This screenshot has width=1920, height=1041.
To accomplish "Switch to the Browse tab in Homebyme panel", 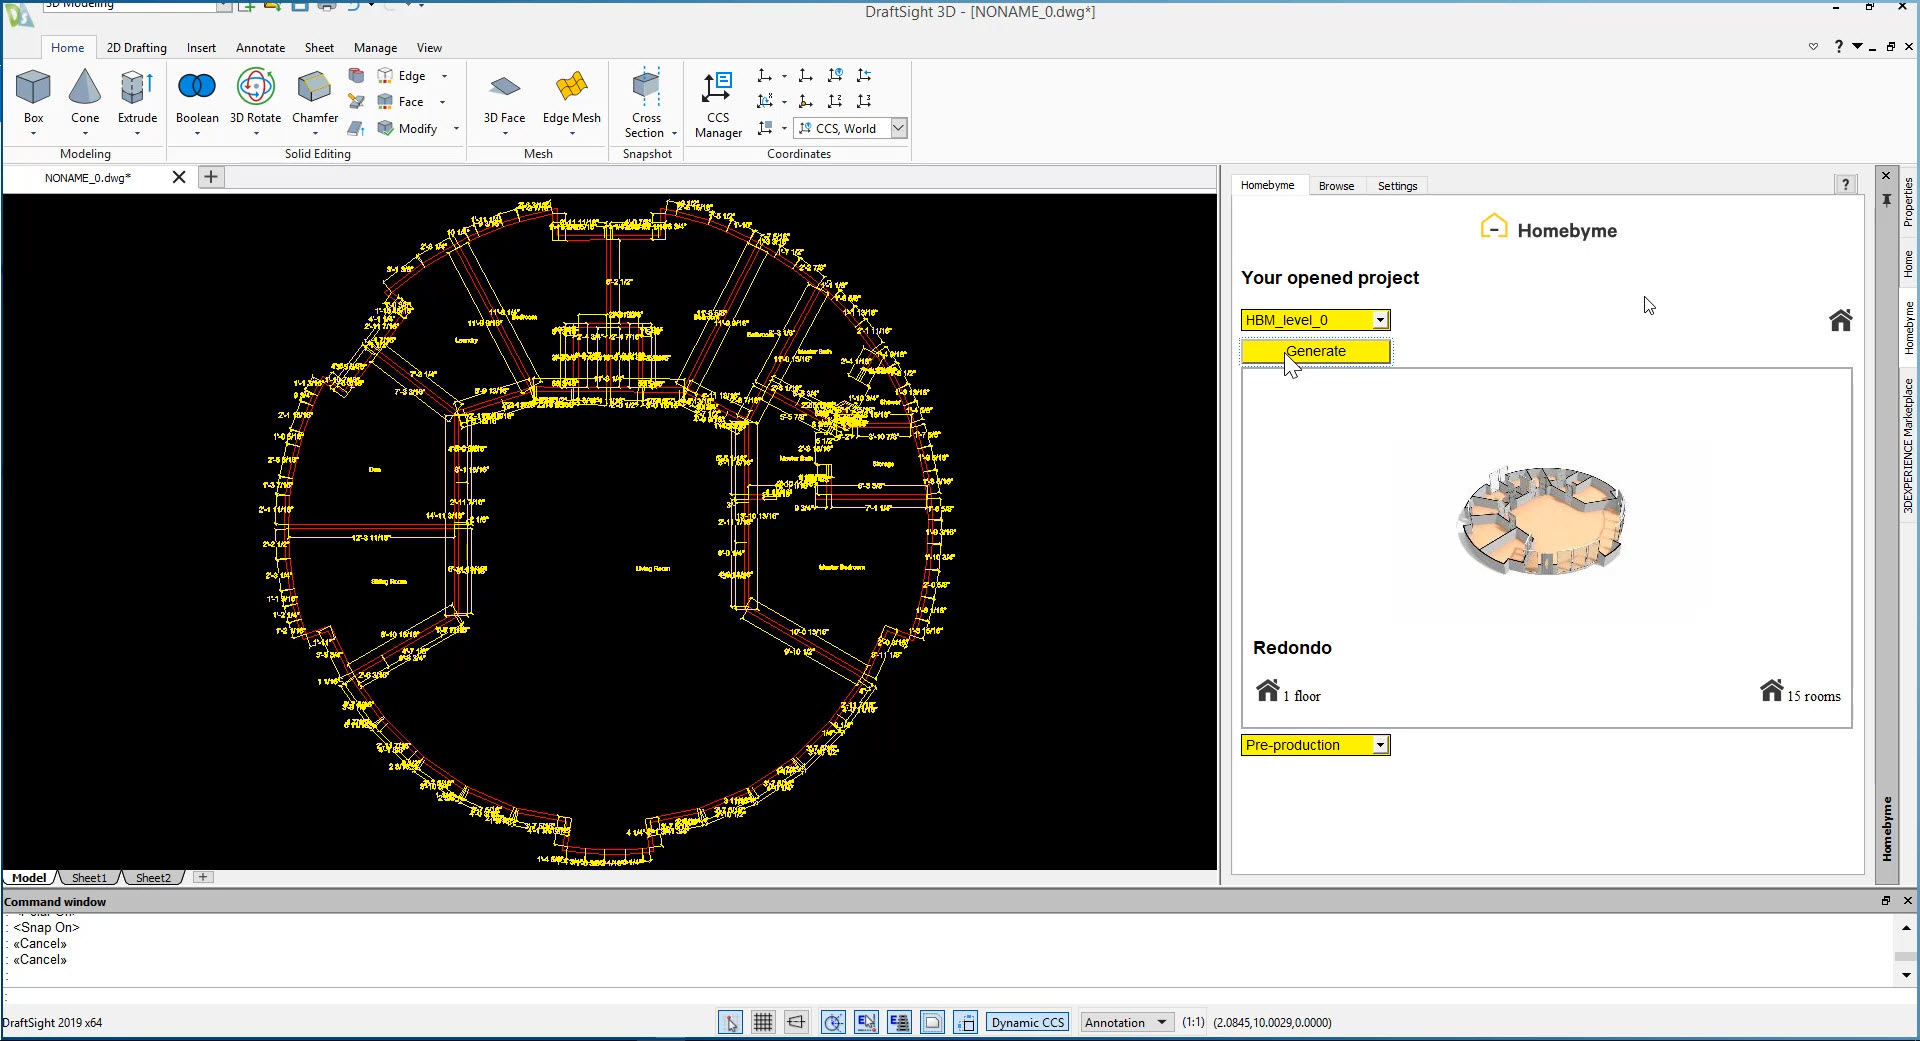I will point(1336,186).
